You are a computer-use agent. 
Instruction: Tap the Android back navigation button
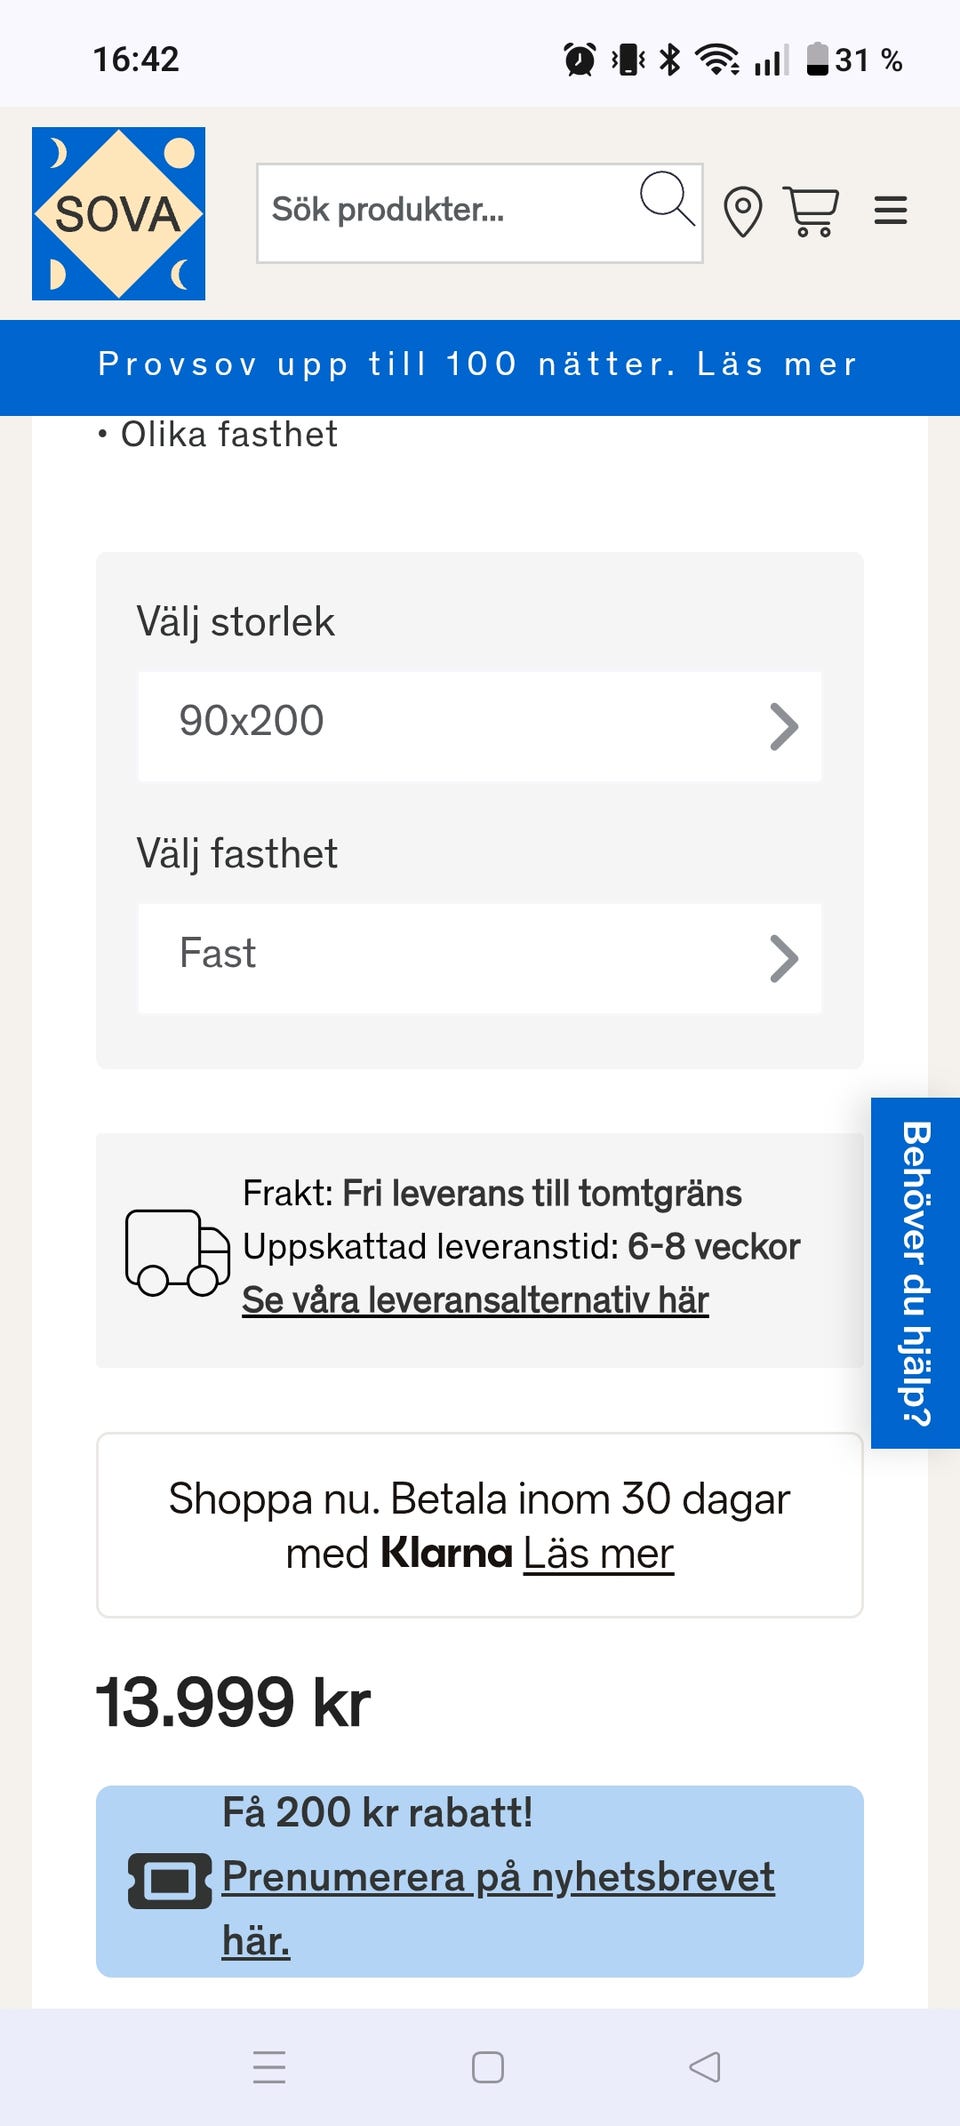705,2067
